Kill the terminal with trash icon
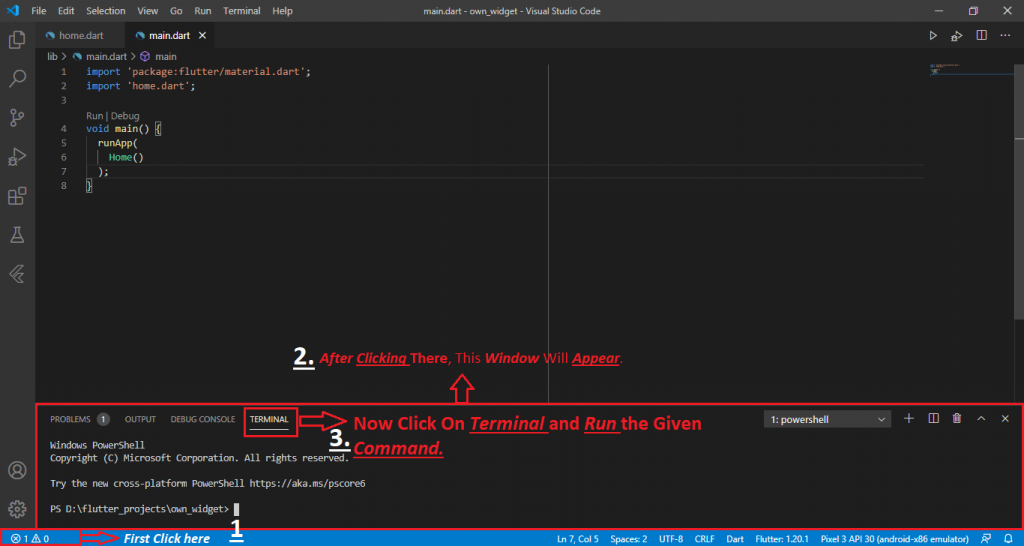 point(957,419)
